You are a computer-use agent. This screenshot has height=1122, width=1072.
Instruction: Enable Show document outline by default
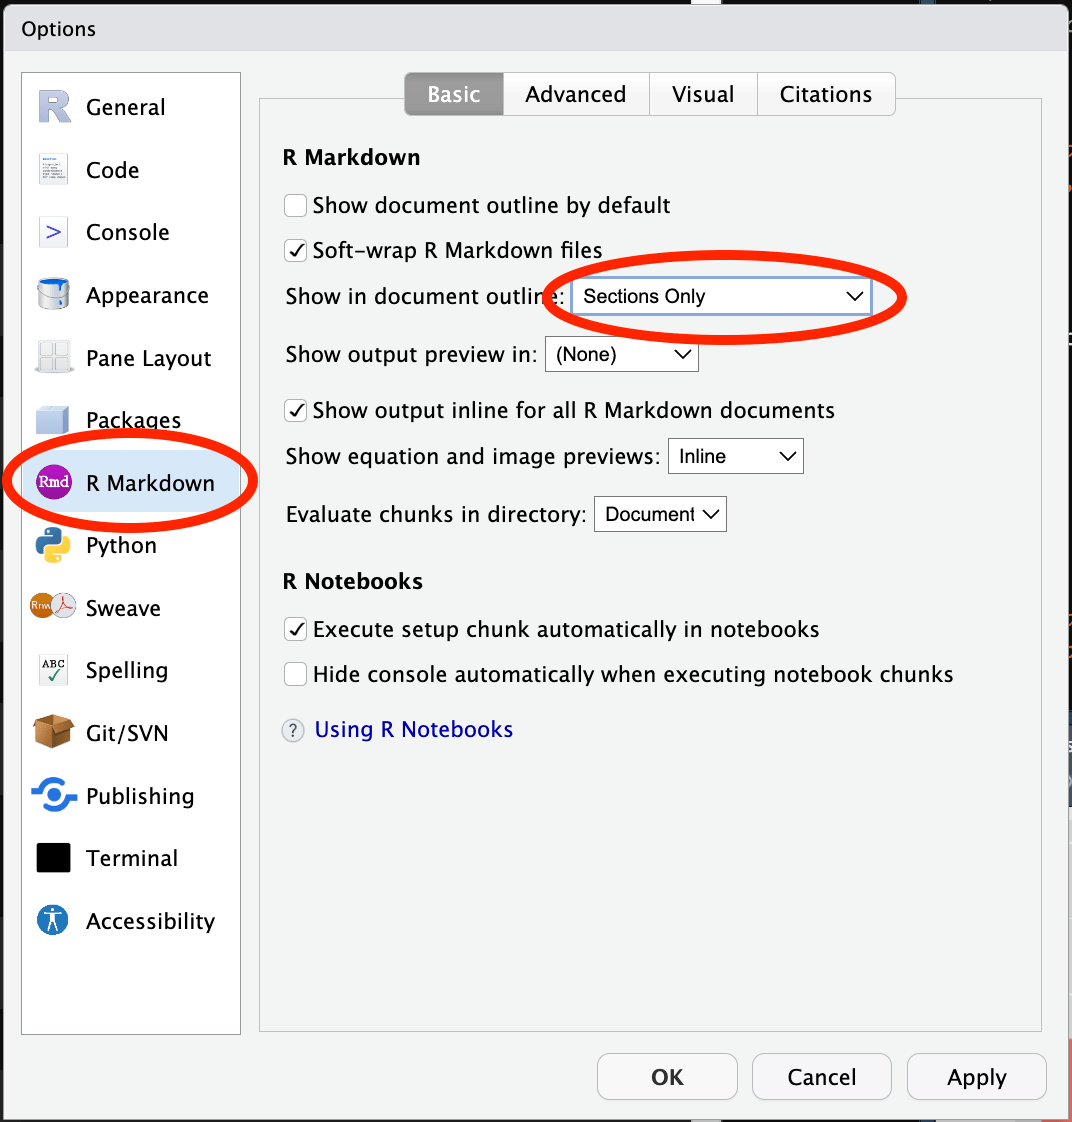296,205
